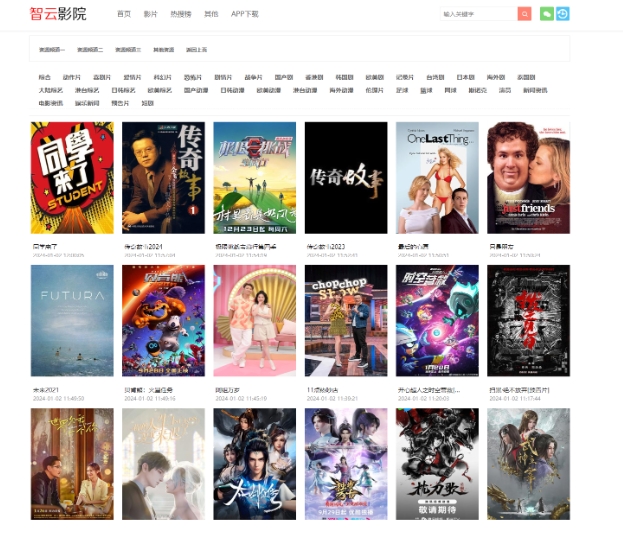Open the FUTURA poster
623x541 pixels.
tap(72, 321)
